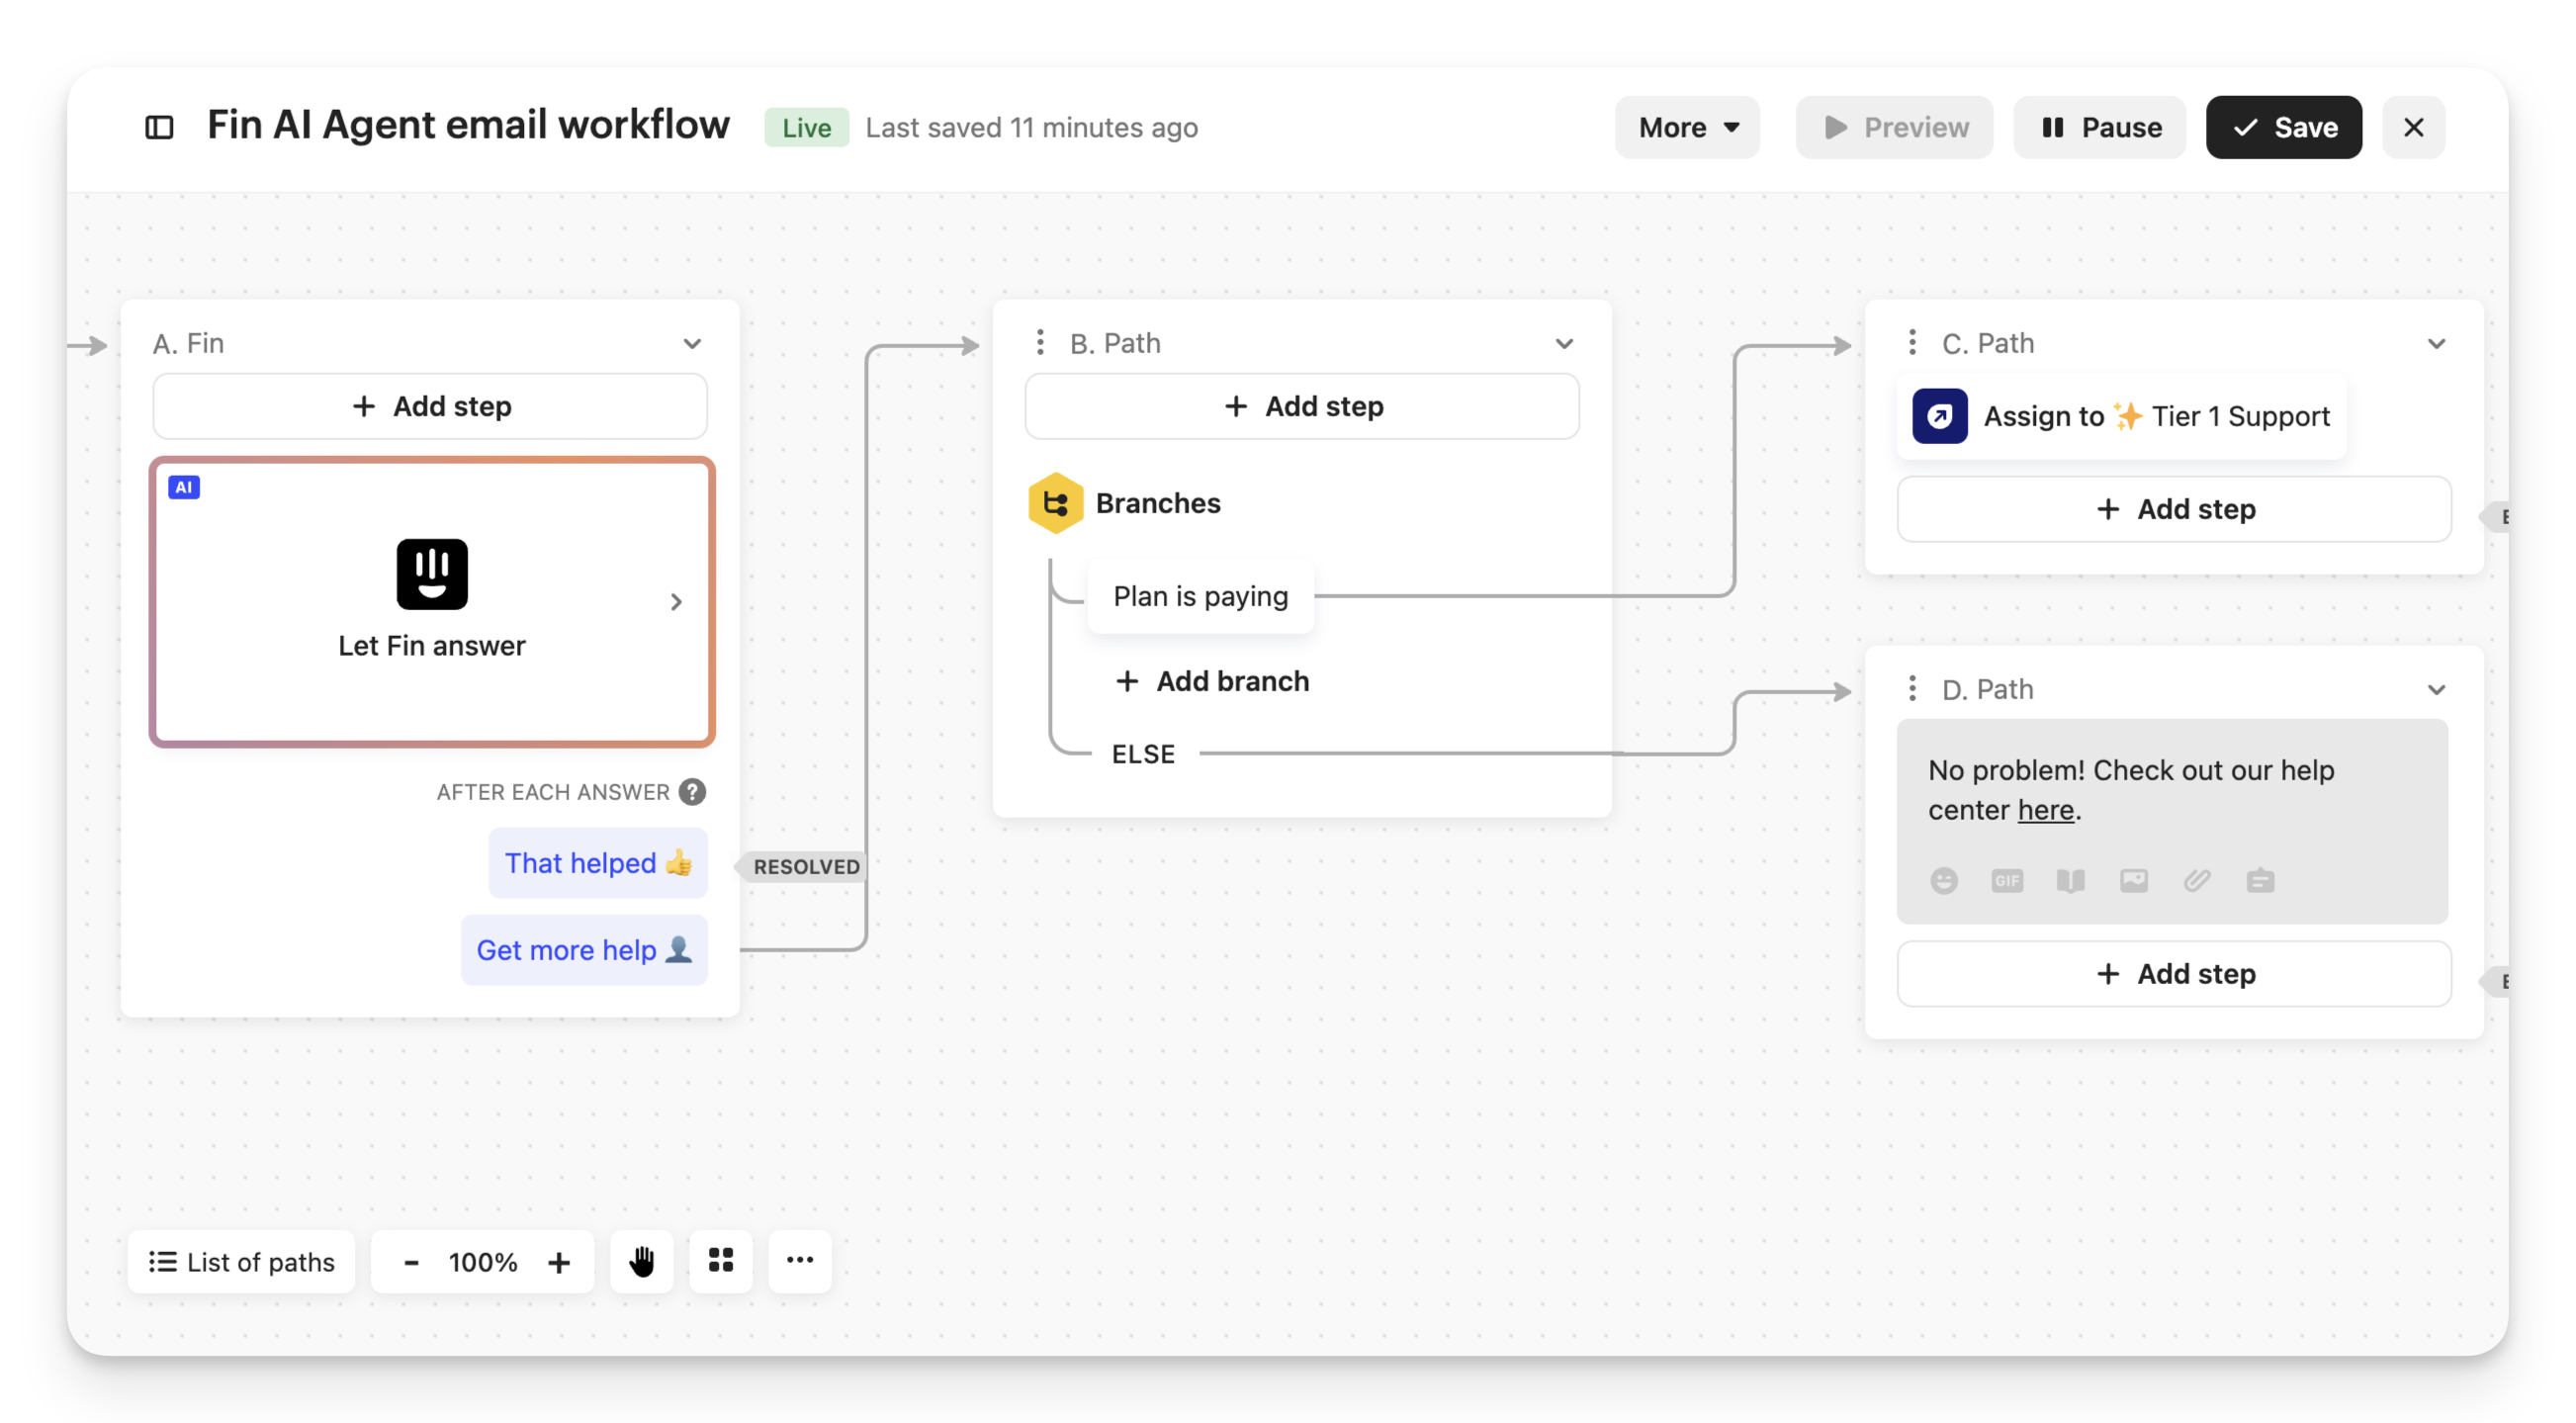Select the Get more help reply
2576x1423 pixels.
(584, 949)
